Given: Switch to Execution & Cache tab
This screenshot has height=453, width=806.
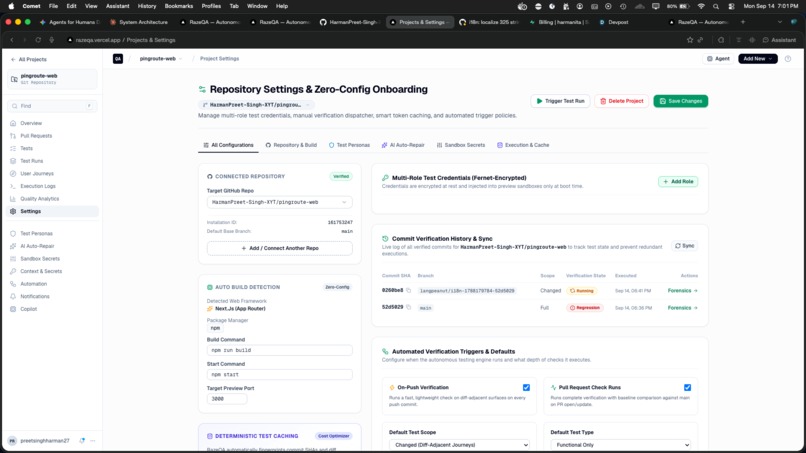Looking at the screenshot, I should [523, 145].
